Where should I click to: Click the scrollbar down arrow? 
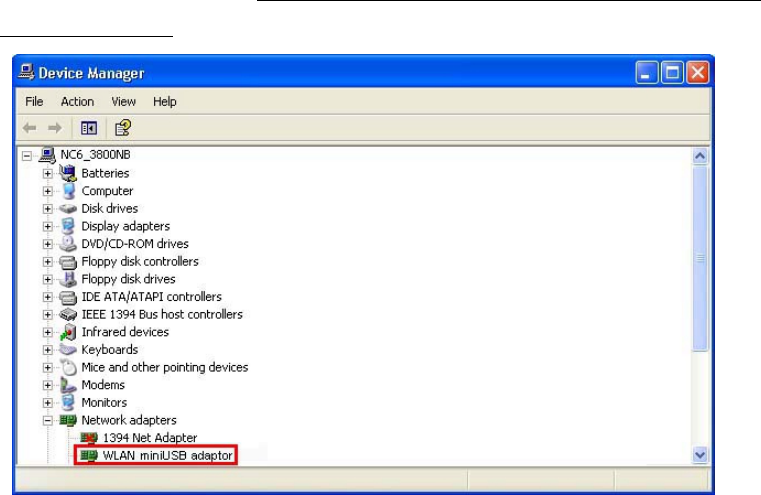700,455
